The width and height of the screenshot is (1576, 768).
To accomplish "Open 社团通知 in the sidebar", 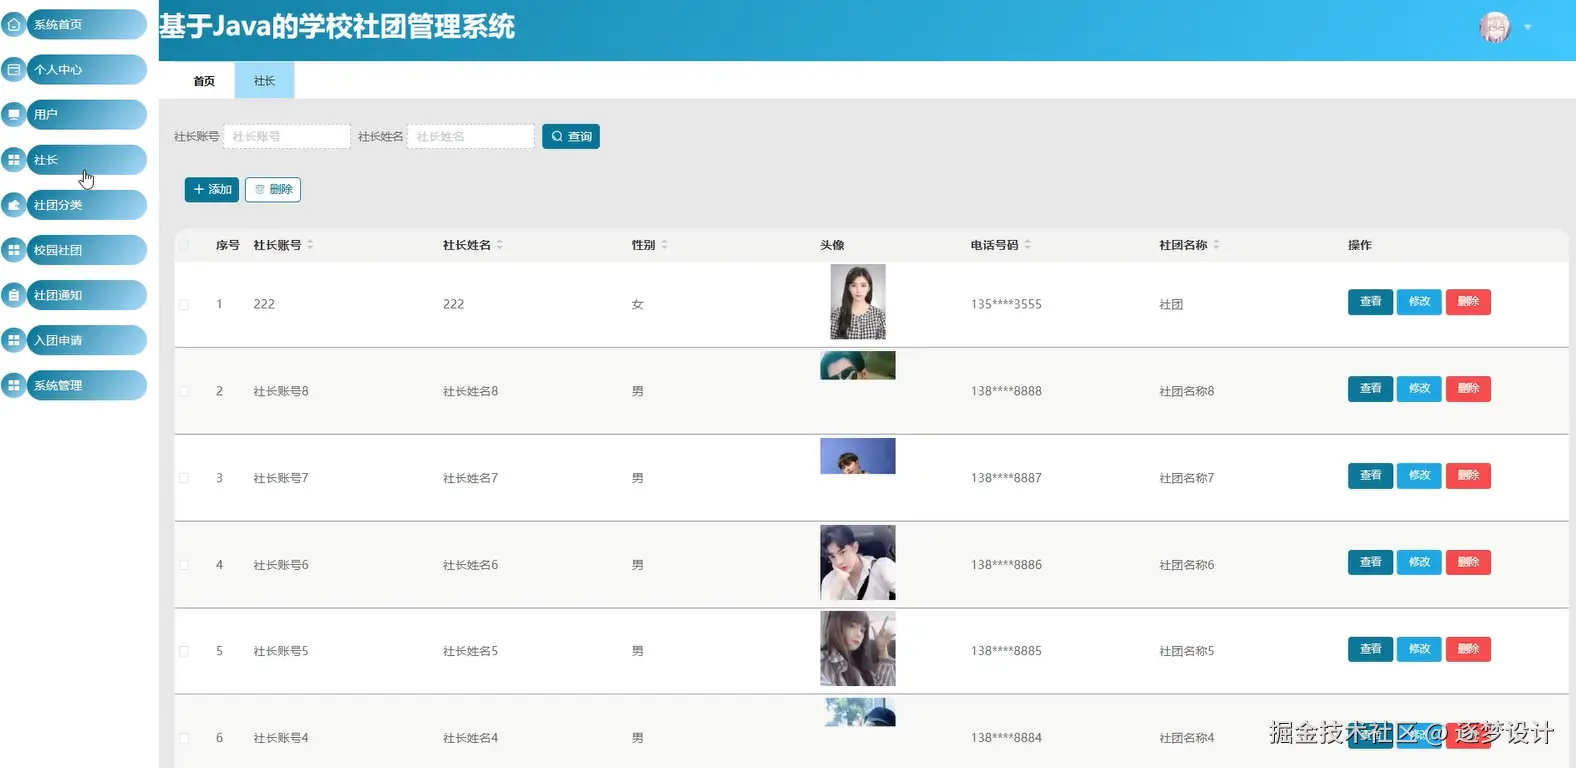I will tap(86, 295).
